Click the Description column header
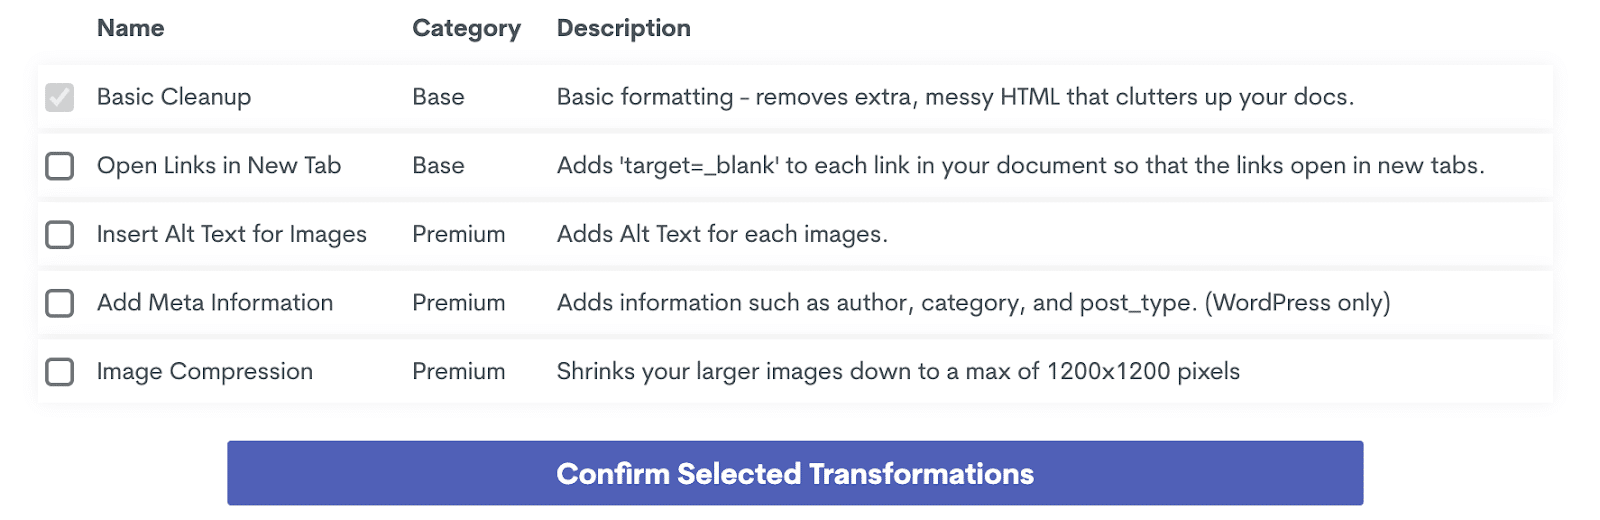The image size is (1600, 520). [623, 28]
